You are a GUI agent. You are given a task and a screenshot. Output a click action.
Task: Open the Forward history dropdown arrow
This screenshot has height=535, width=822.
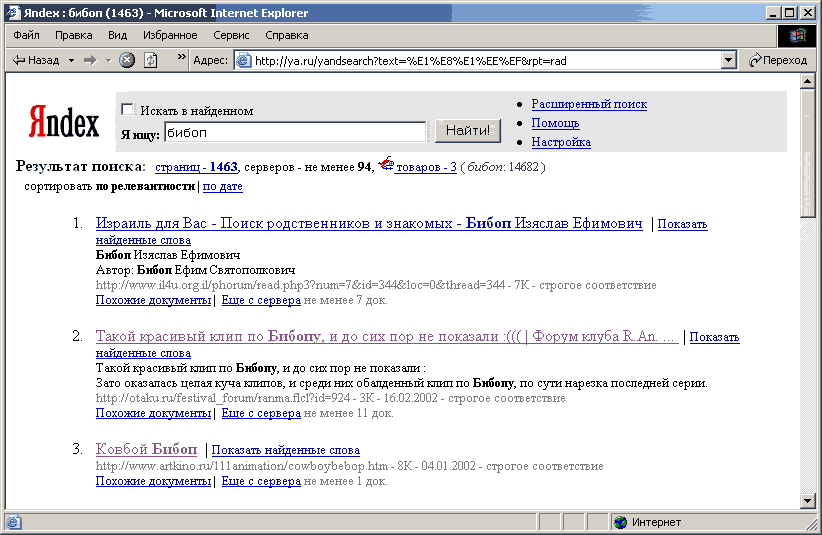[109, 61]
